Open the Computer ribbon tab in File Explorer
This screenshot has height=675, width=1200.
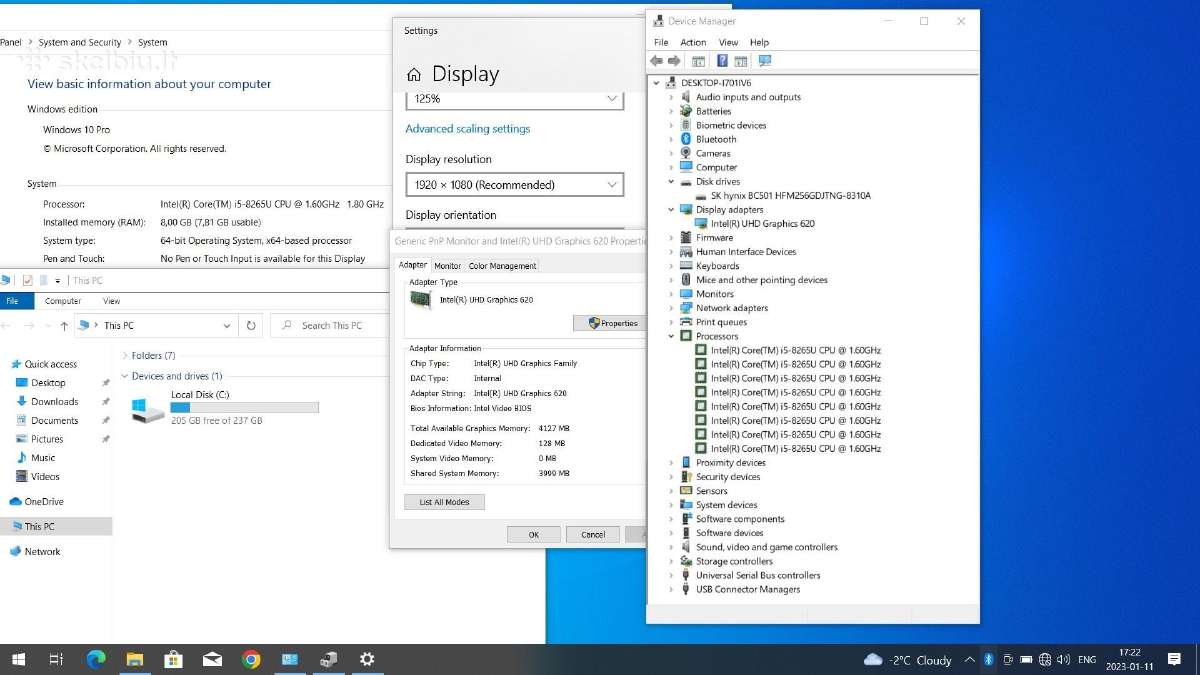click(63, 301)
